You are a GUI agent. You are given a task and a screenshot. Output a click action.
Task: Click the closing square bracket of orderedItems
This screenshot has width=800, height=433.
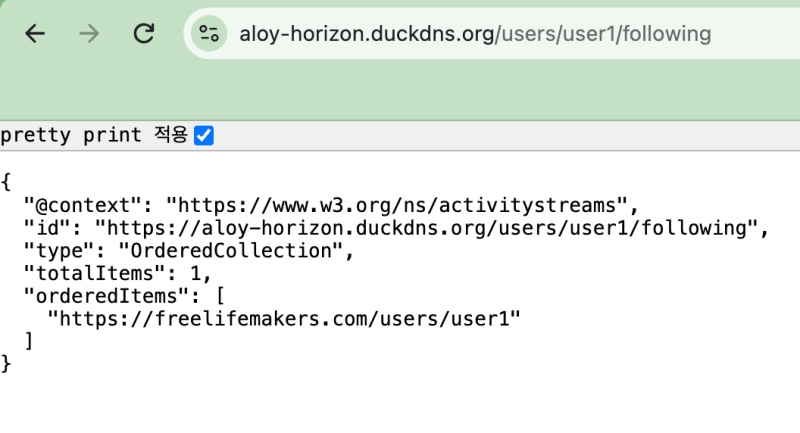29,341
